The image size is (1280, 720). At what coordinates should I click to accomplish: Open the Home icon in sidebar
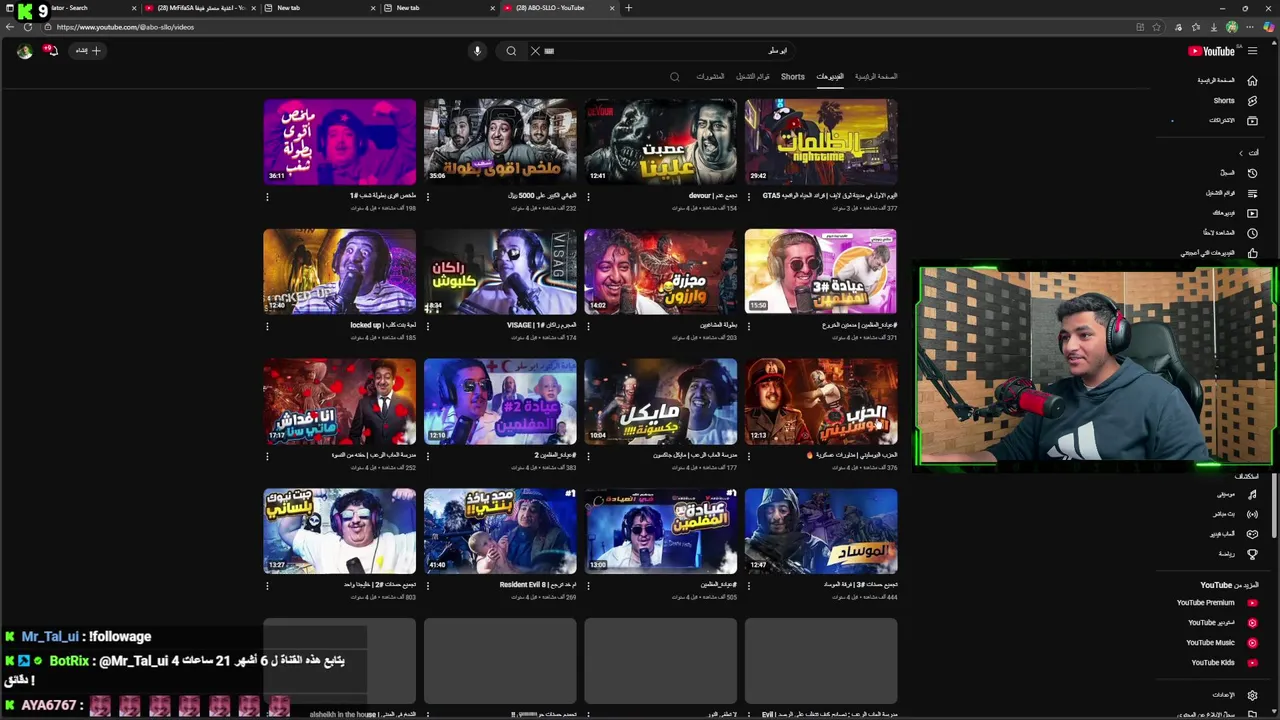tap(1252, 80)
